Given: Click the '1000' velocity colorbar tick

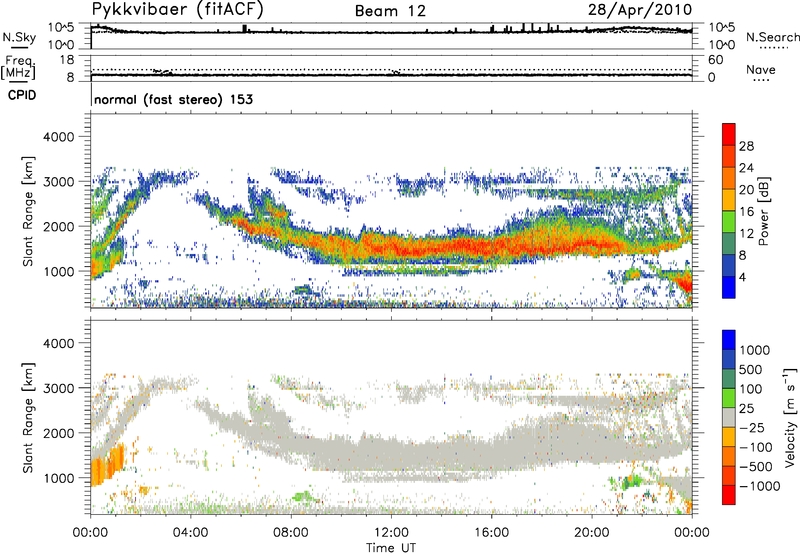Looking at the screenshot, I should (754, 350).
